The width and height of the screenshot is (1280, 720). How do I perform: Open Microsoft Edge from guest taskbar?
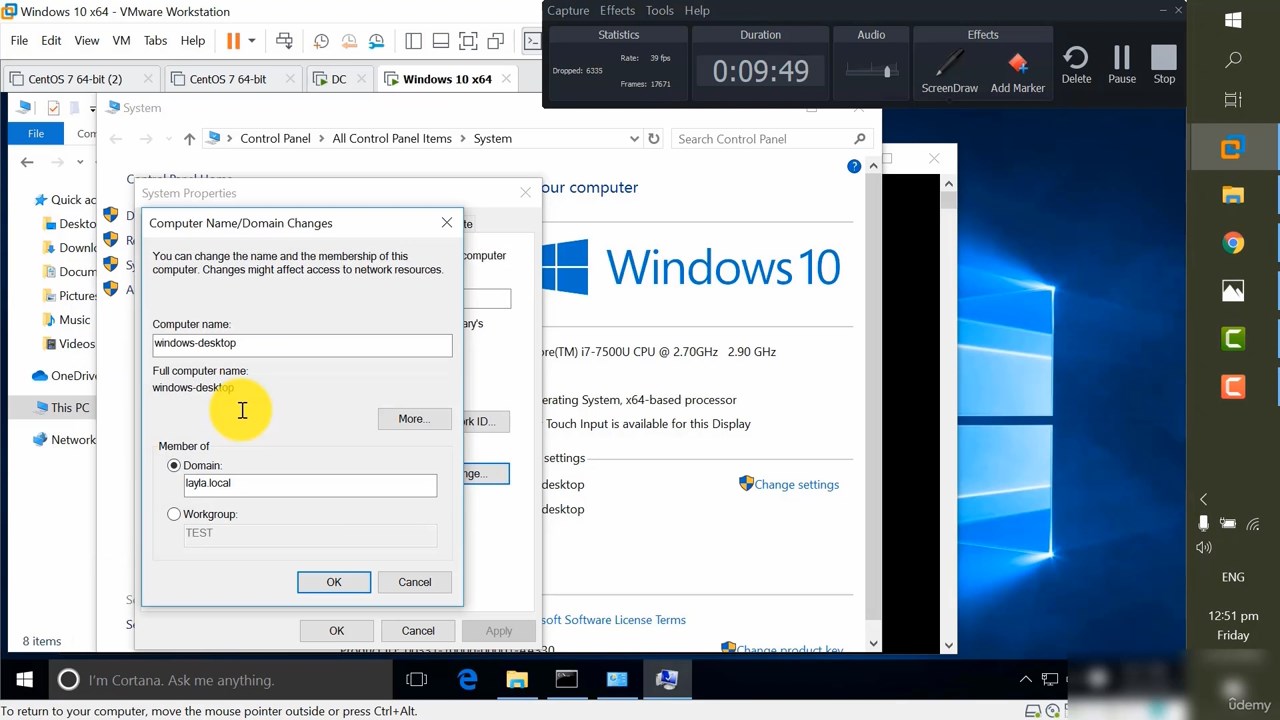(x=467, y=680)
